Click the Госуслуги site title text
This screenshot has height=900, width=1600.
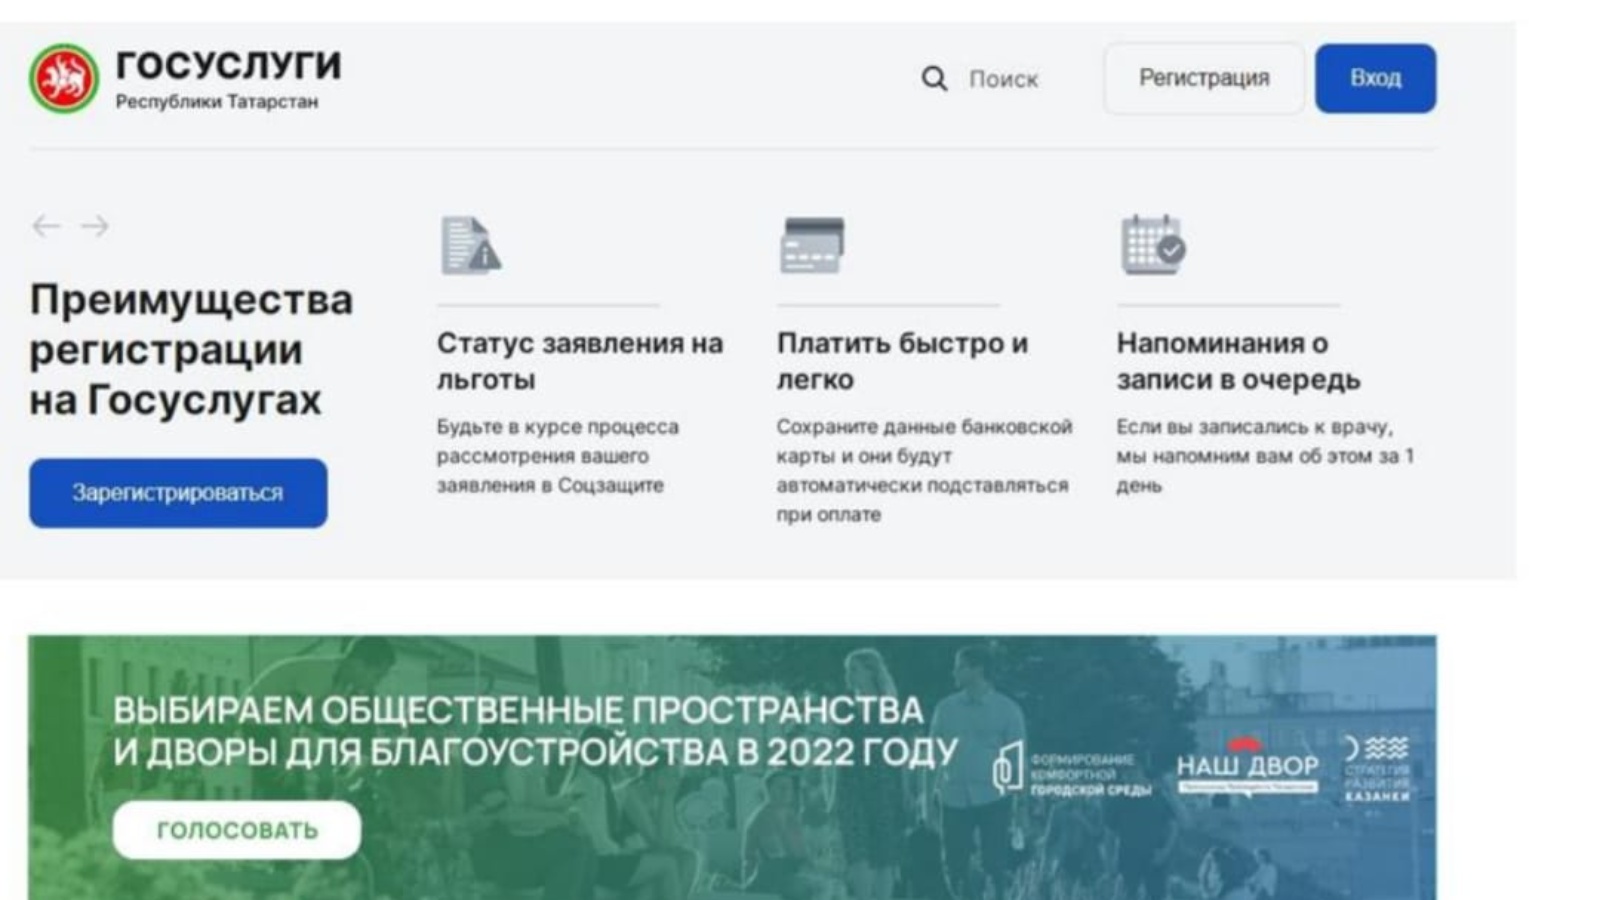pyautogui.click(x=228, y=65)
